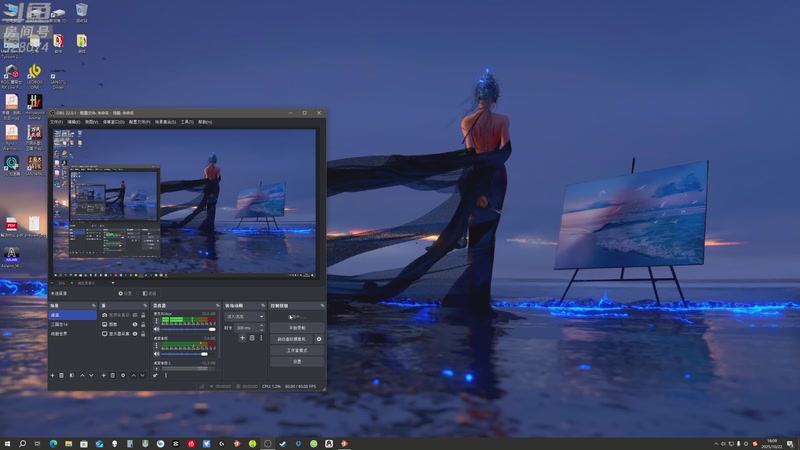The width and height of the screenshot is (800, 450).
Task: Open Settings from the controls panel
Action: [297, 362]
